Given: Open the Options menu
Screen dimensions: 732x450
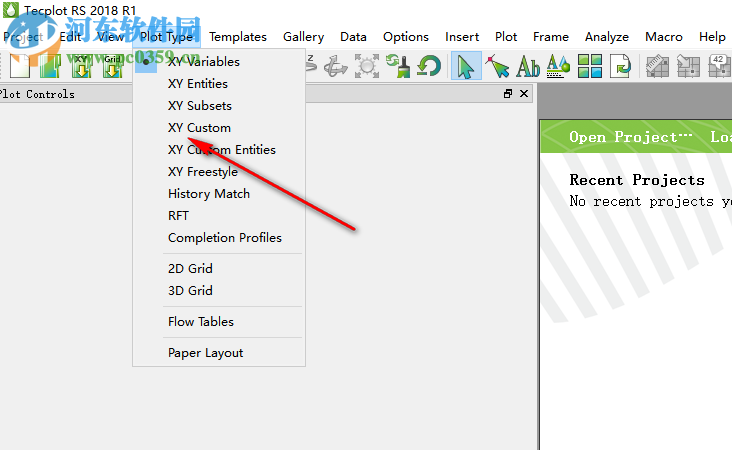Looking at the screenshot, I should pos(406,37).
